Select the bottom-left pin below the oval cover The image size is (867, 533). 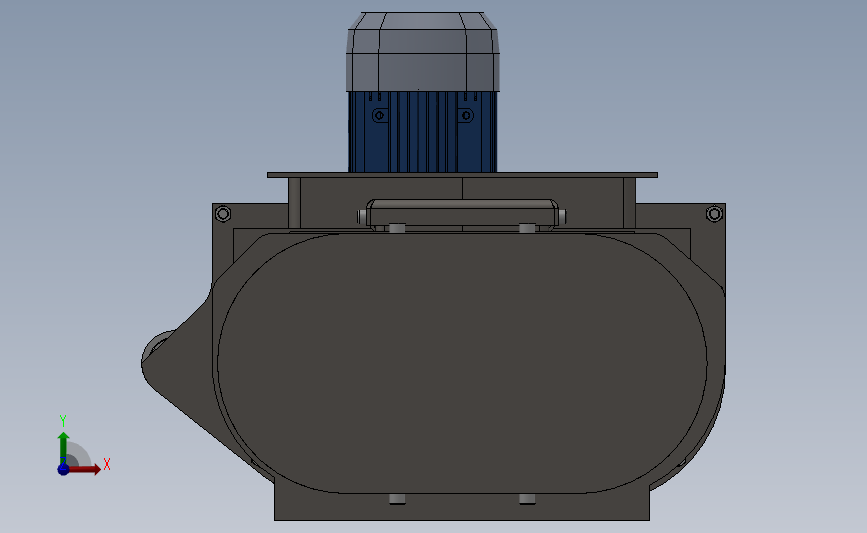(x=397, y=499)
